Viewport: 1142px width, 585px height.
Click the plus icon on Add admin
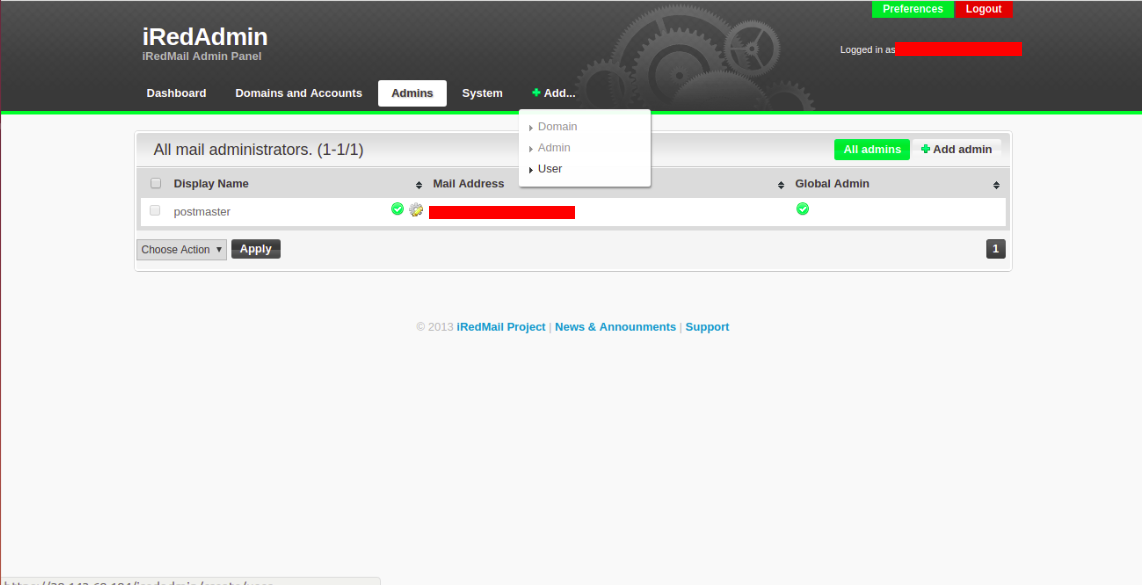[925, 149]
